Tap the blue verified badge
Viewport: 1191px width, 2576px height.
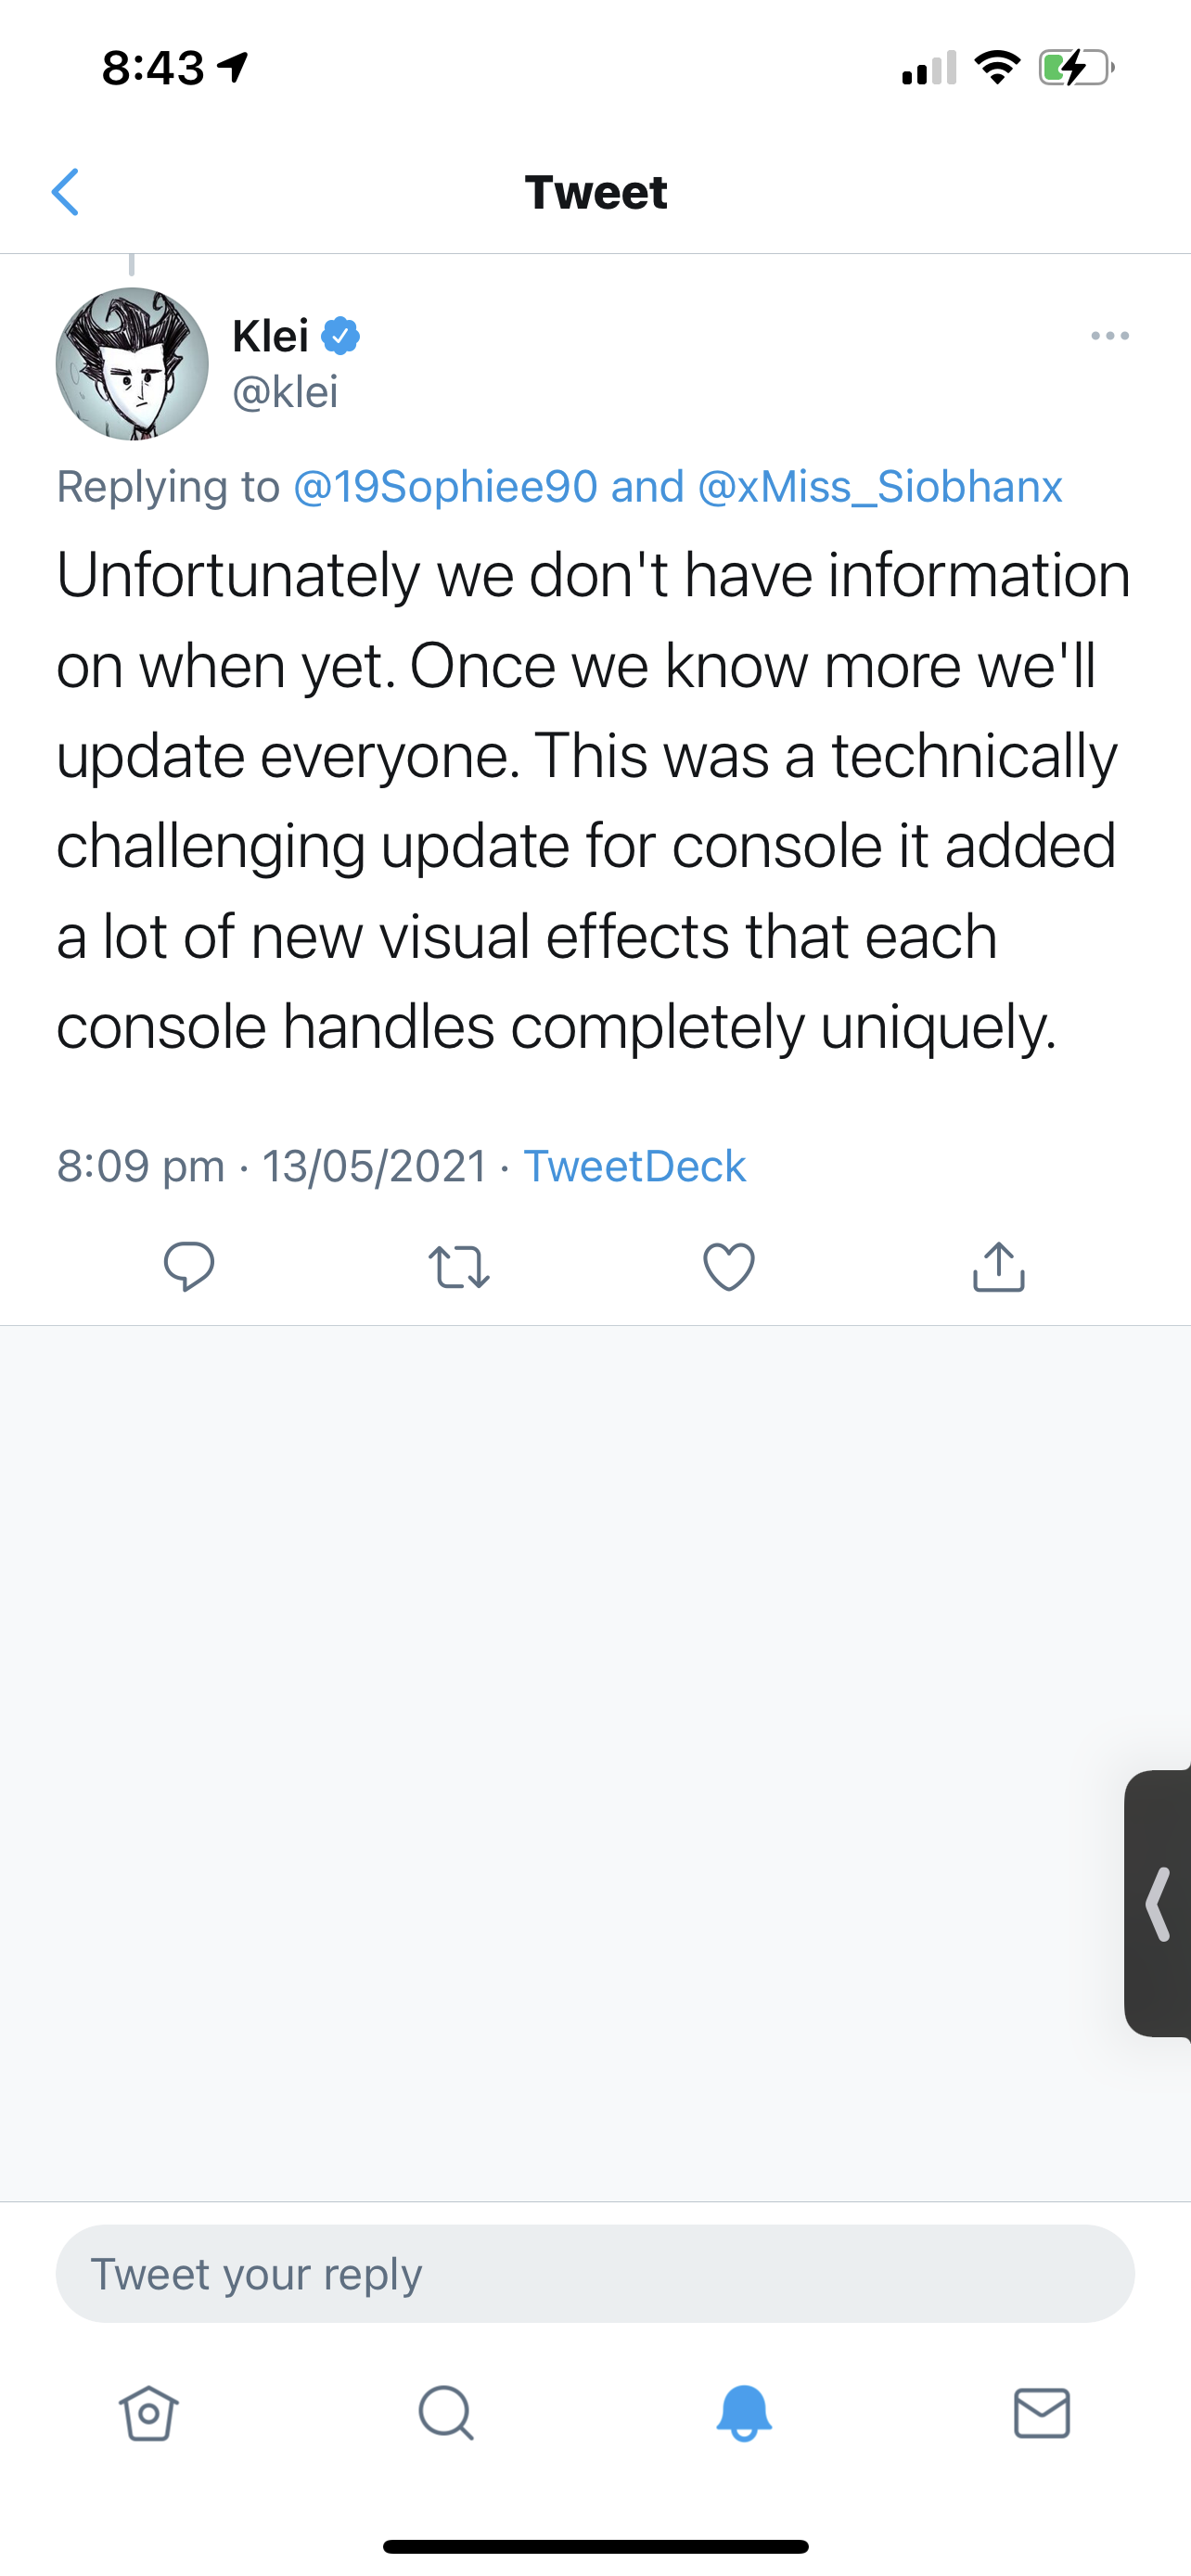(x=341, y=336)
